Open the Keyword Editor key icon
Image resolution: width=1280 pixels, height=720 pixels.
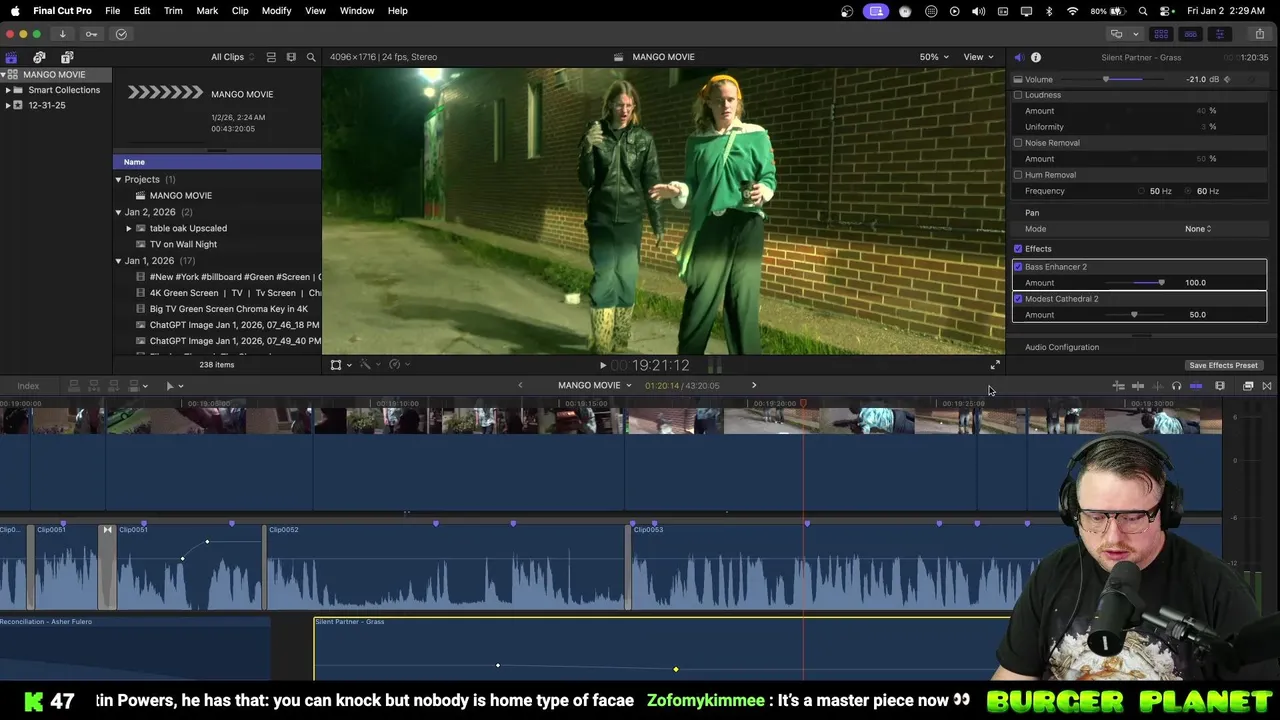[91, 34]
